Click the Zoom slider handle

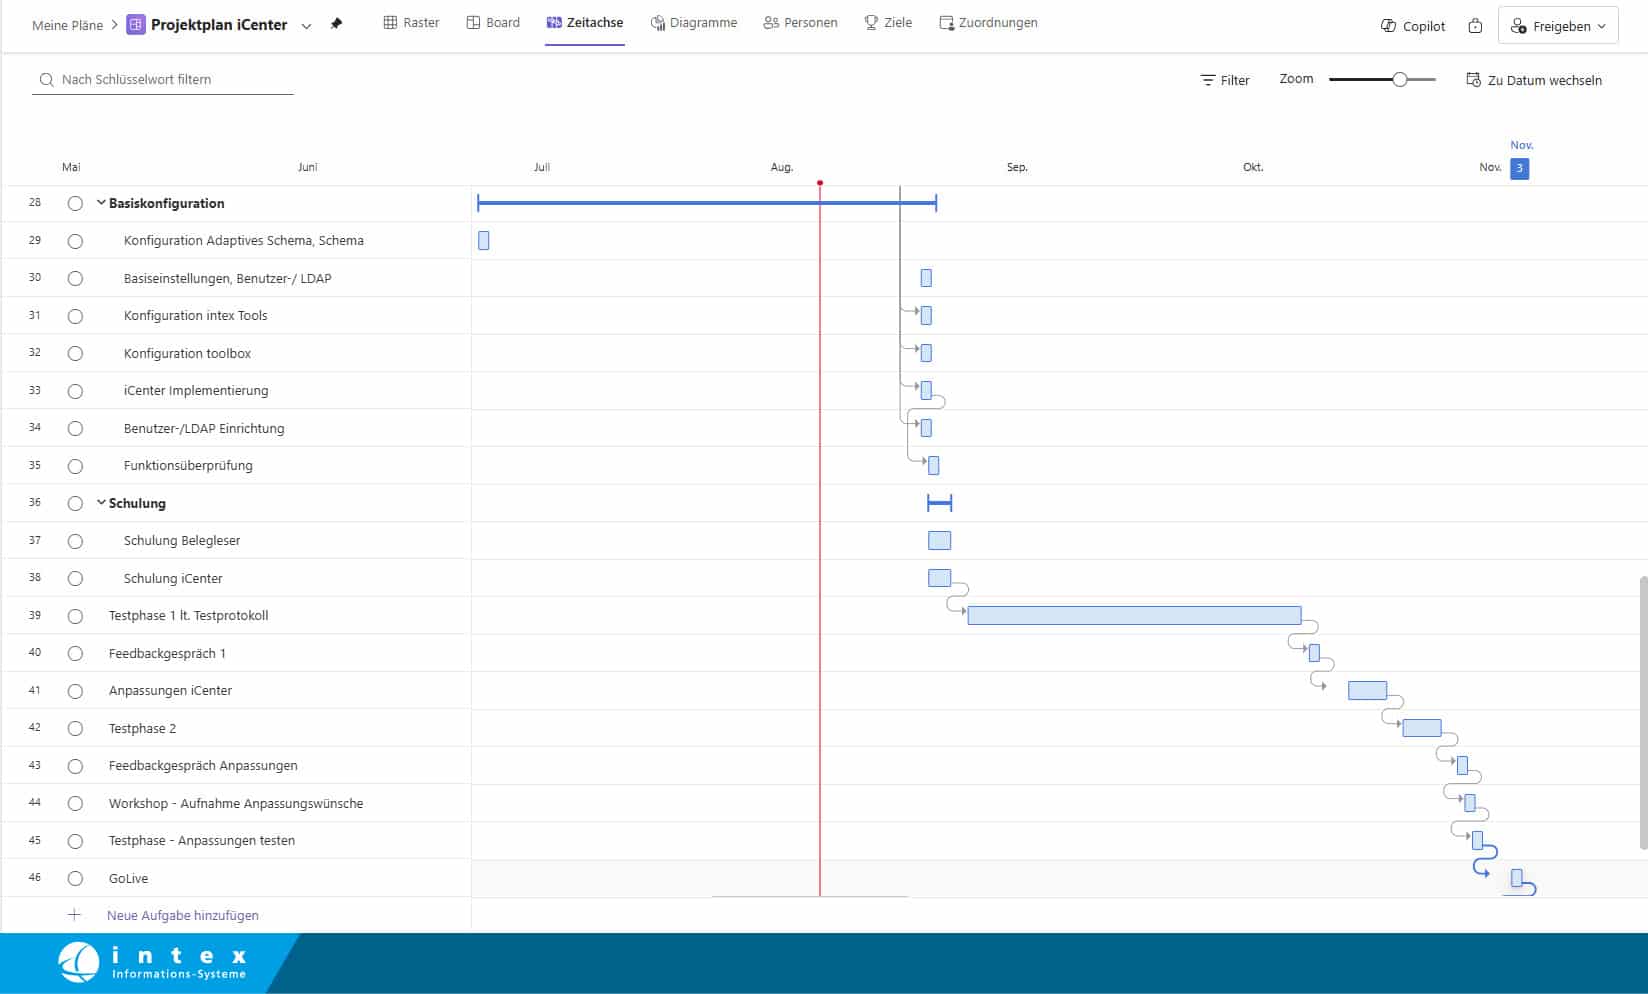click(x=1400, y=79)
